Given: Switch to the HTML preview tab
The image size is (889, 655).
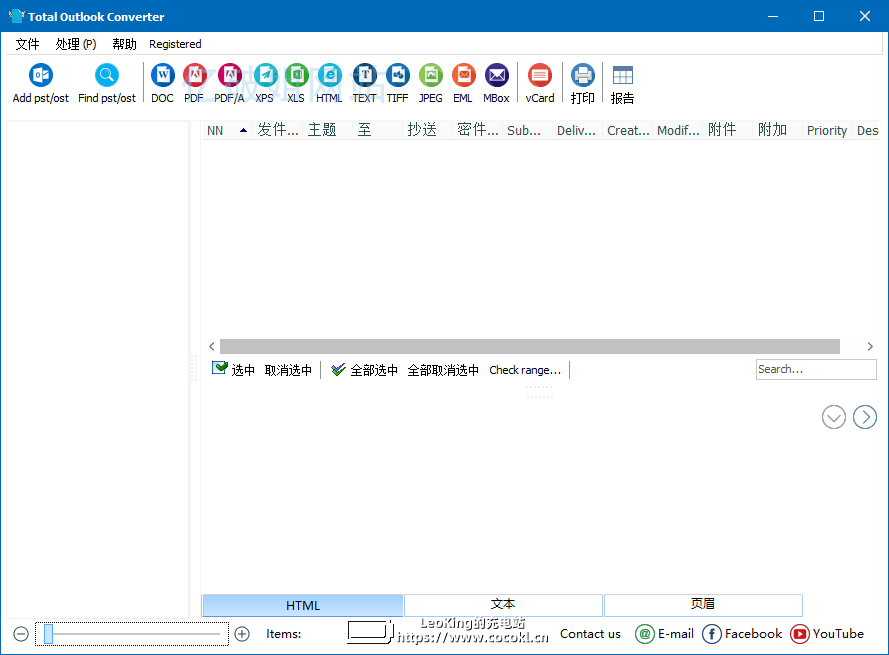Looking at the screenshot, I should click(x=303, y=606).
